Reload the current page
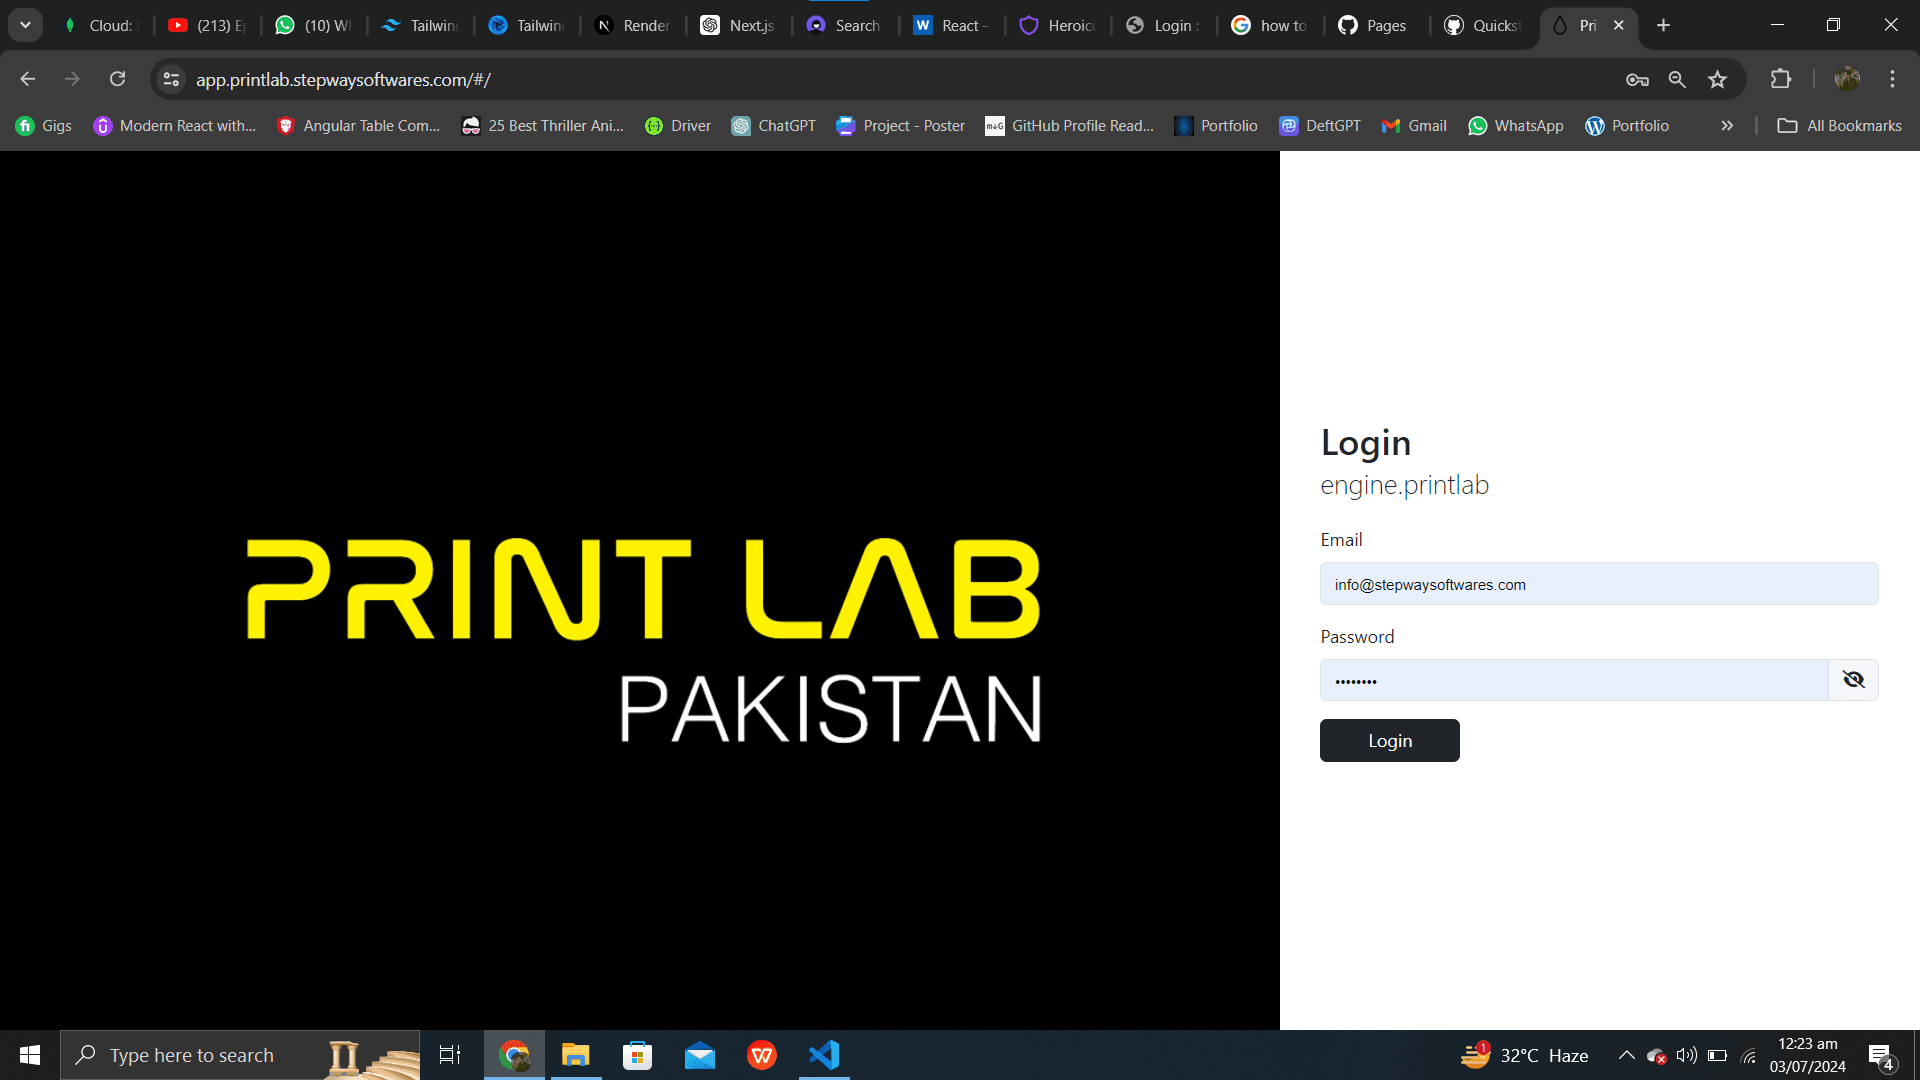The width and height of the screenshot is (1920, 1080). [117, 79]
